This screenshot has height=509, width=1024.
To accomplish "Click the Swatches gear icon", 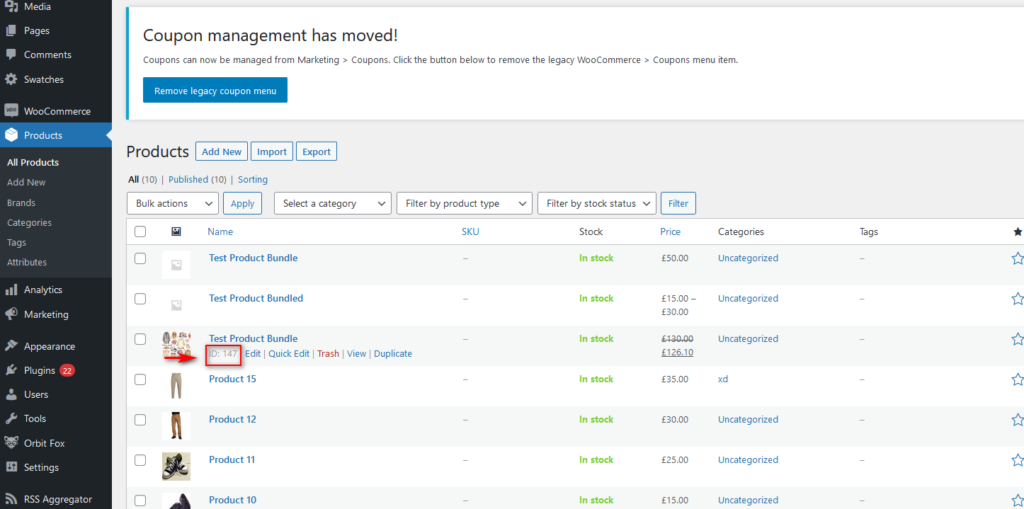I will (10, 80).
